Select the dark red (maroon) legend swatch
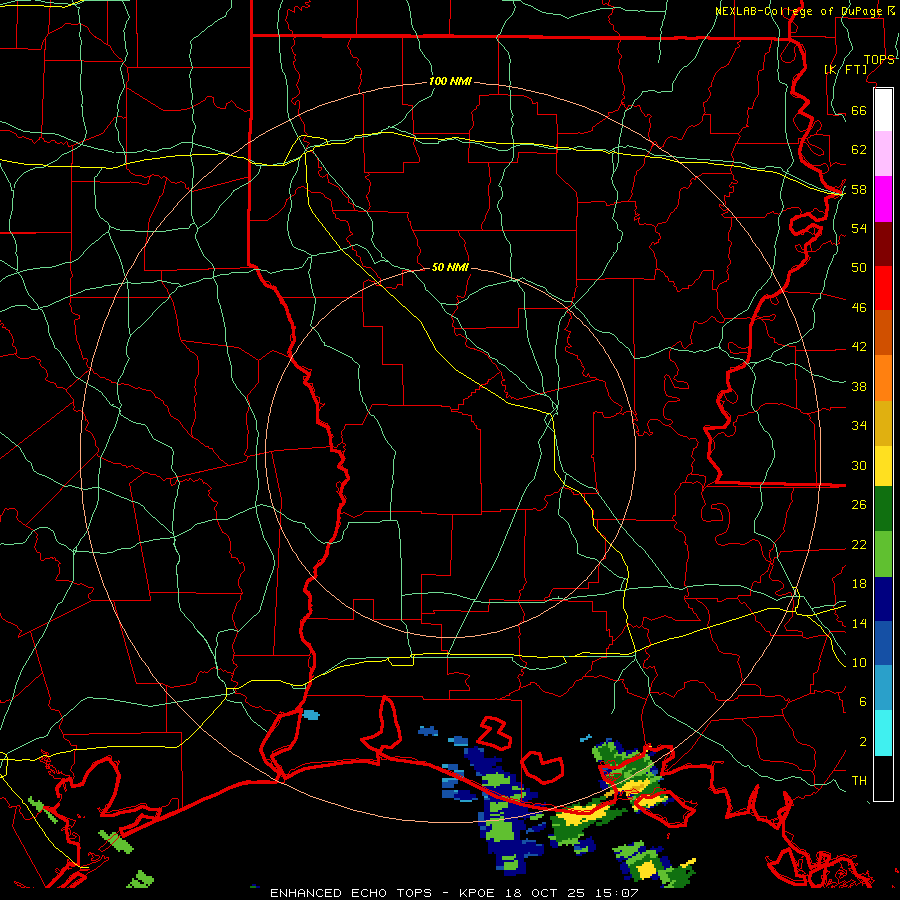 pyautogui.click(x=883, y=244)
